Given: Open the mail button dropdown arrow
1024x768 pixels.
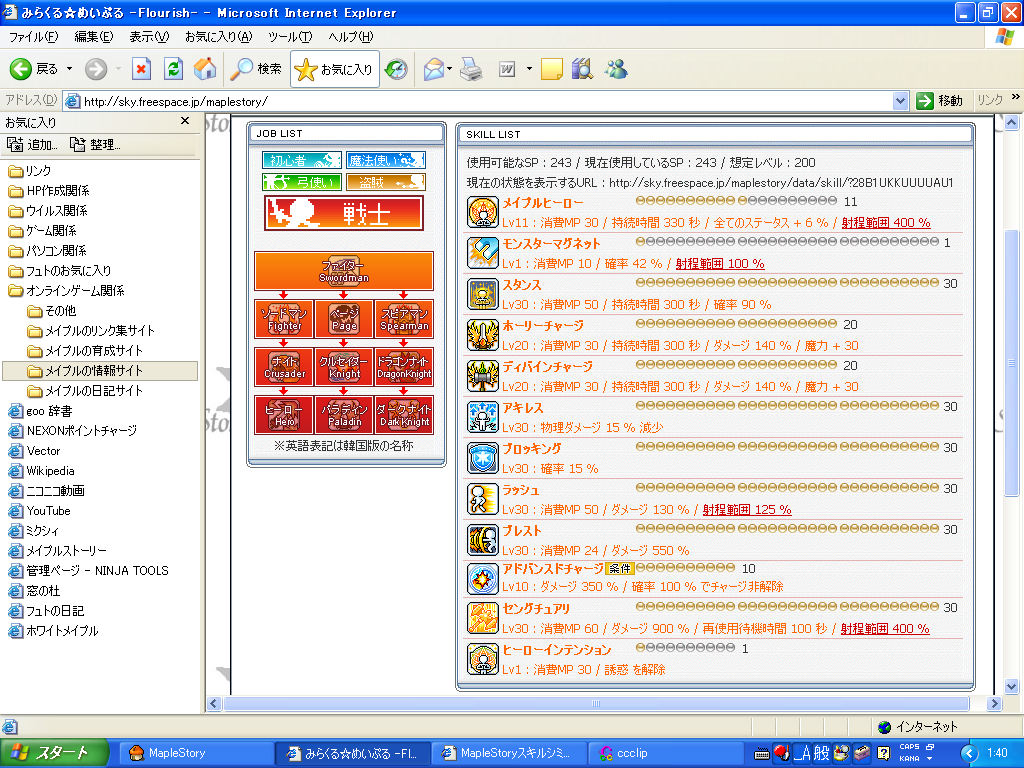Looking at the screenshot, I should [449, 69].
